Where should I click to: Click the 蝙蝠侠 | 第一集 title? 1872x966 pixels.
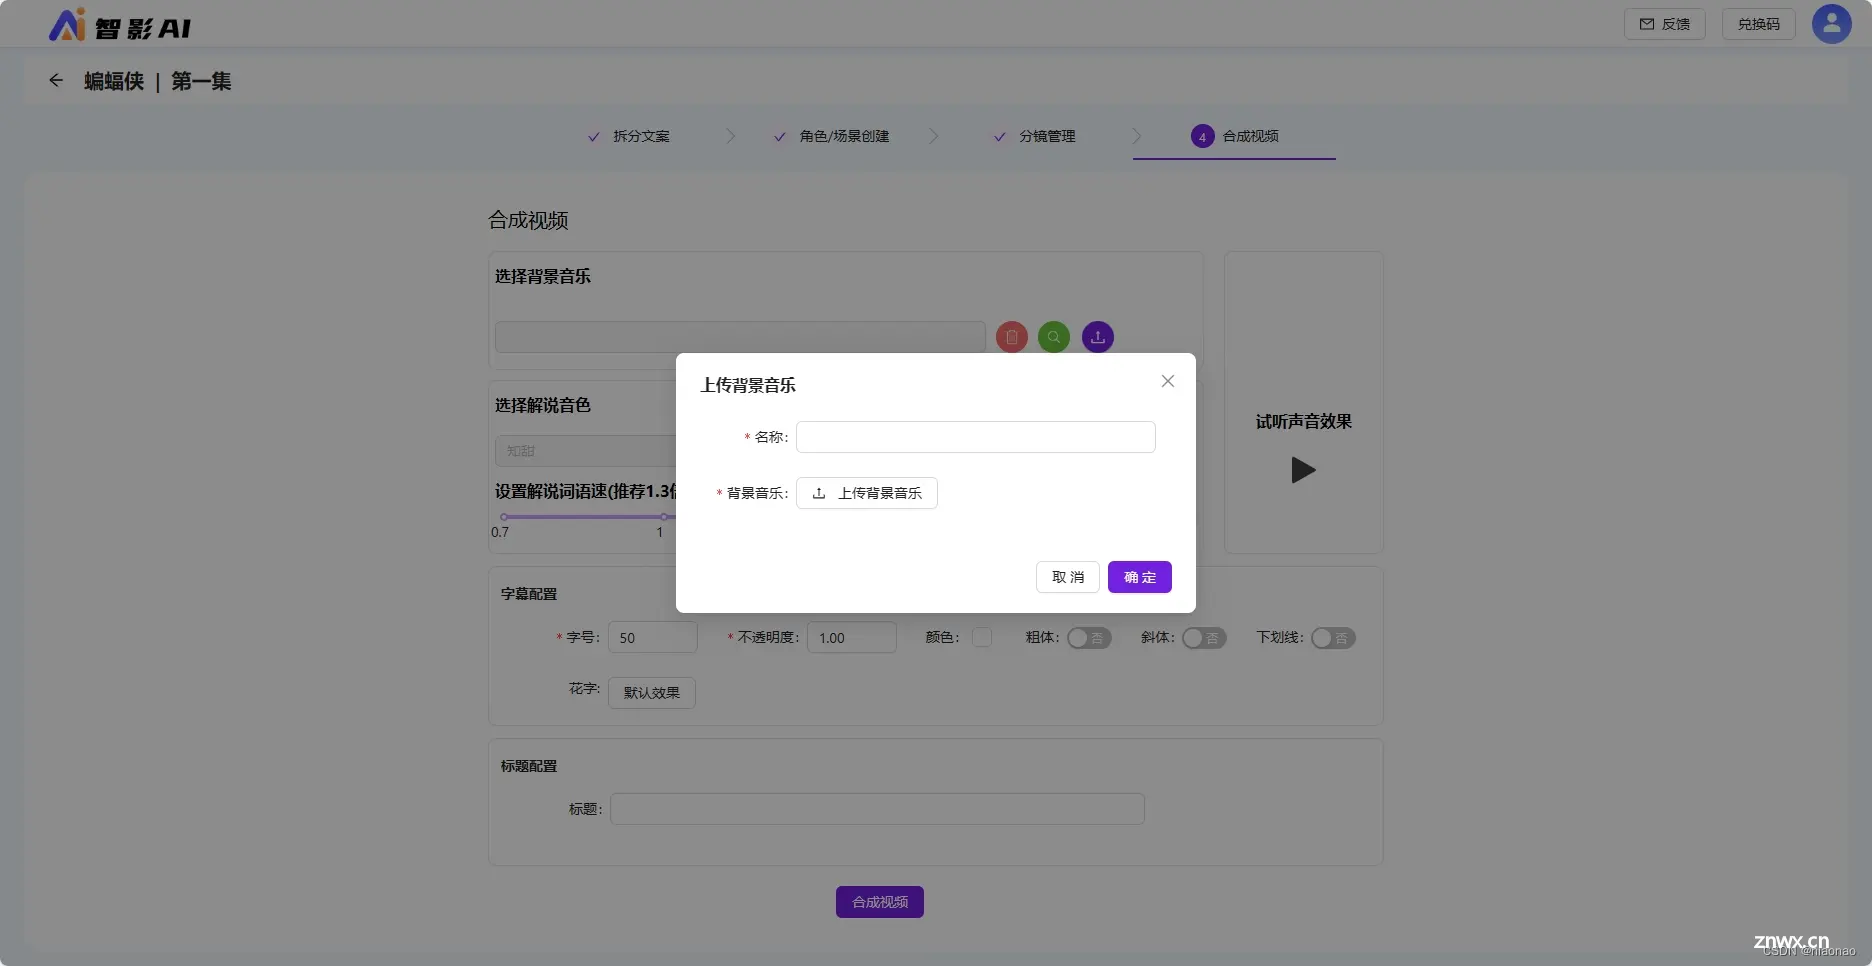(x=158, y=81)
